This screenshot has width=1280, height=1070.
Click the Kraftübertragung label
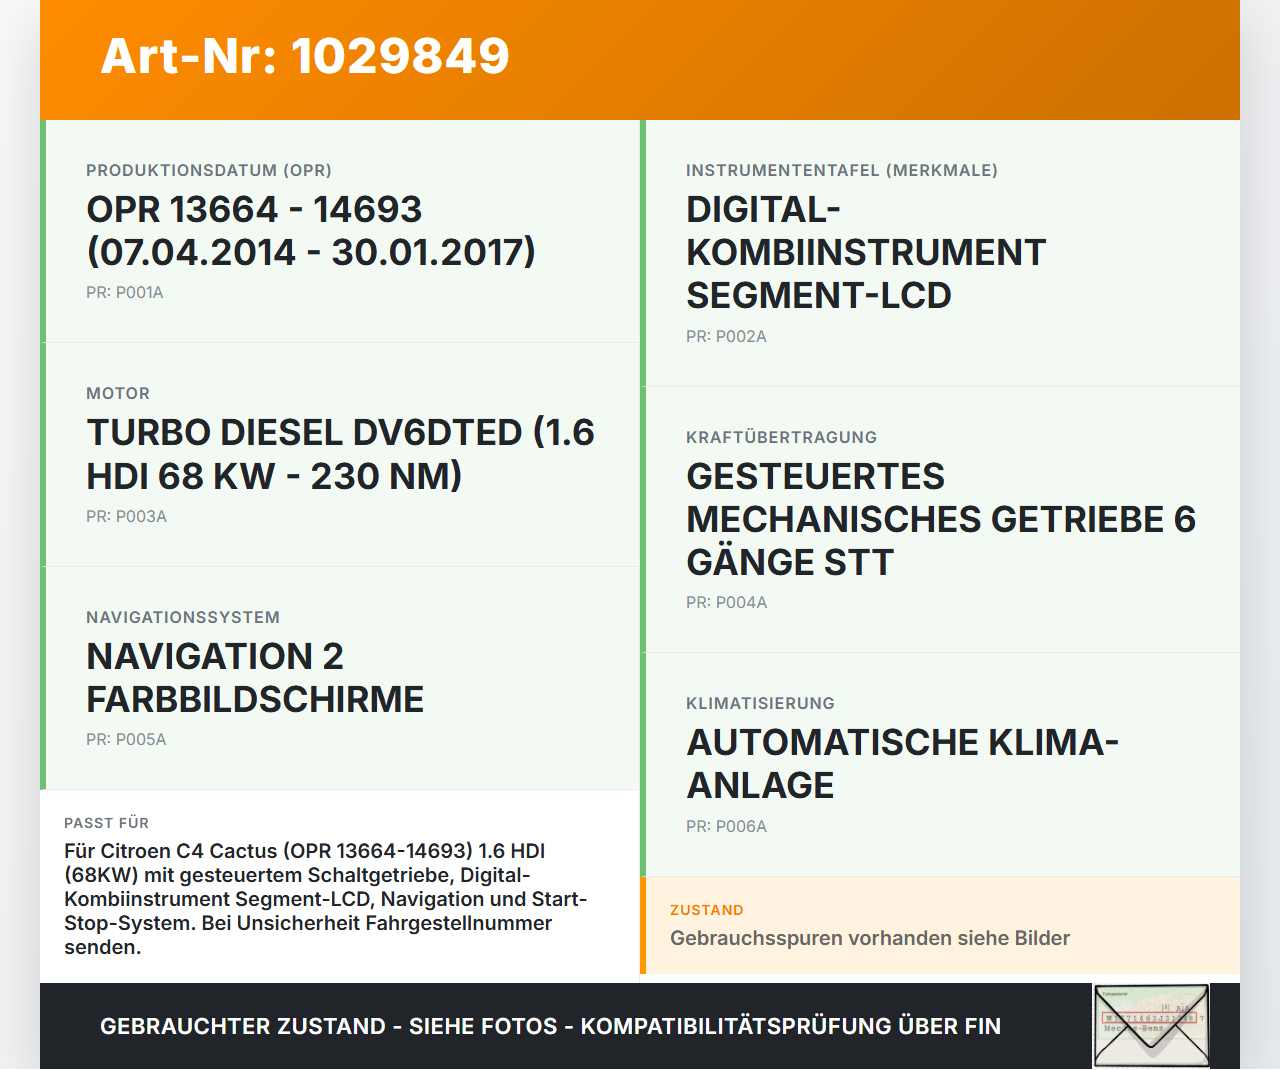(x=782, y=438)
